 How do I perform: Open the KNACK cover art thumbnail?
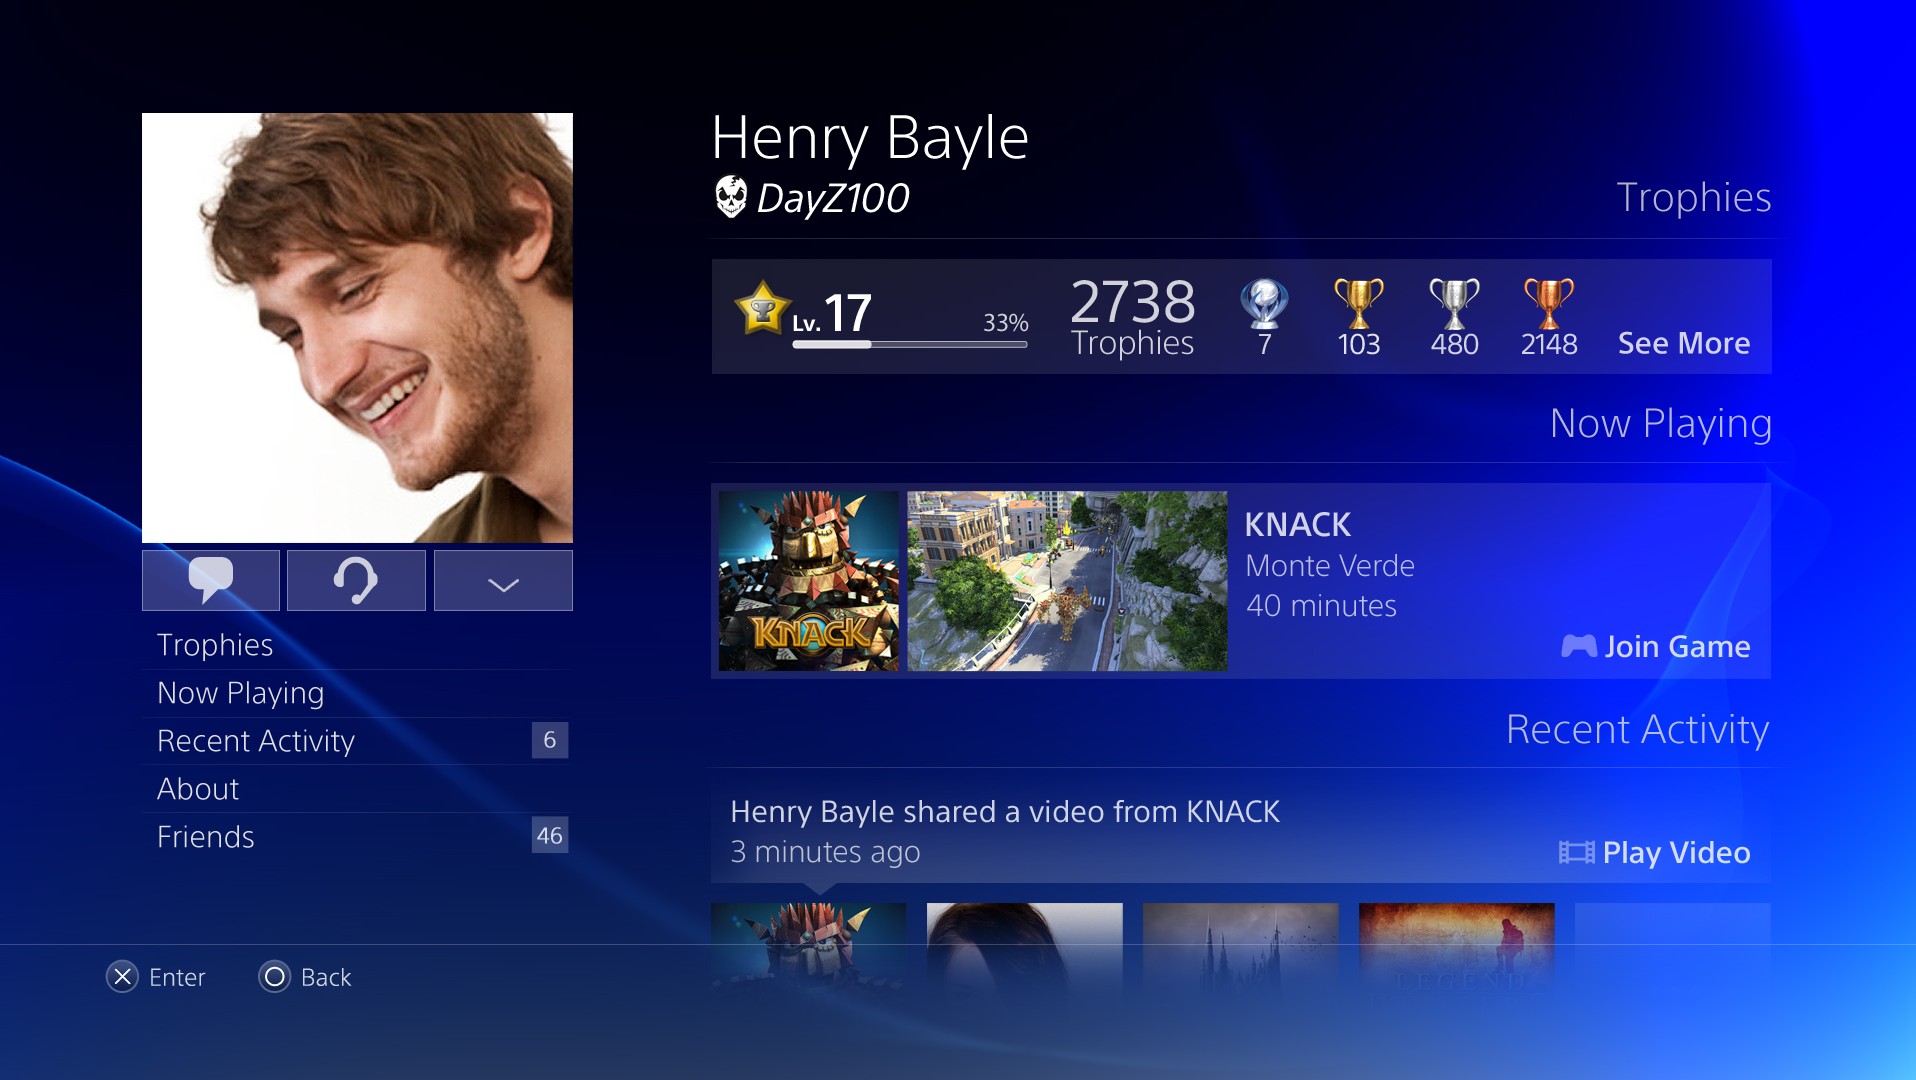(809, 581)
